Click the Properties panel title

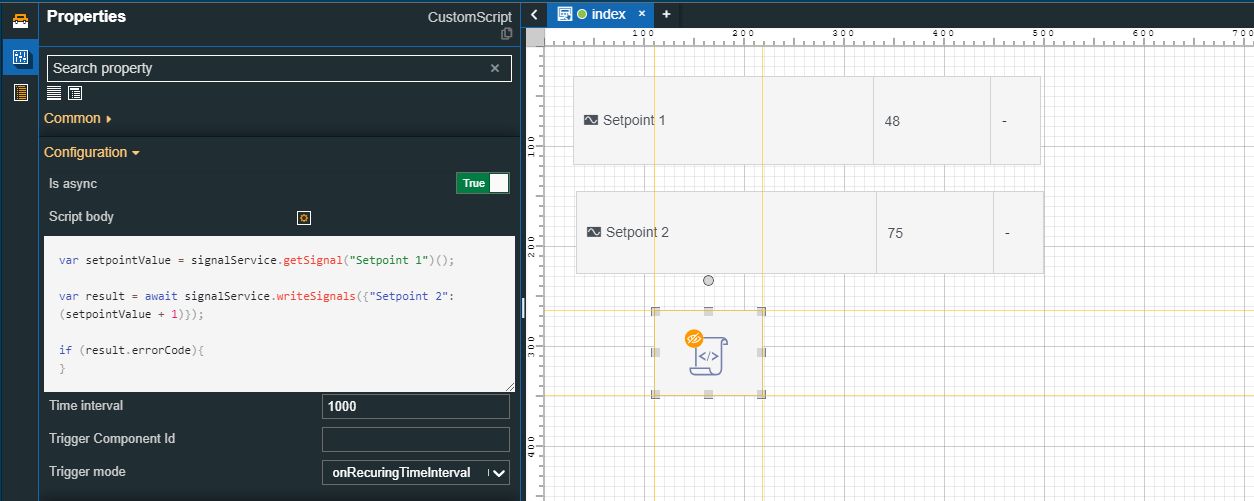tap(87, 16)
